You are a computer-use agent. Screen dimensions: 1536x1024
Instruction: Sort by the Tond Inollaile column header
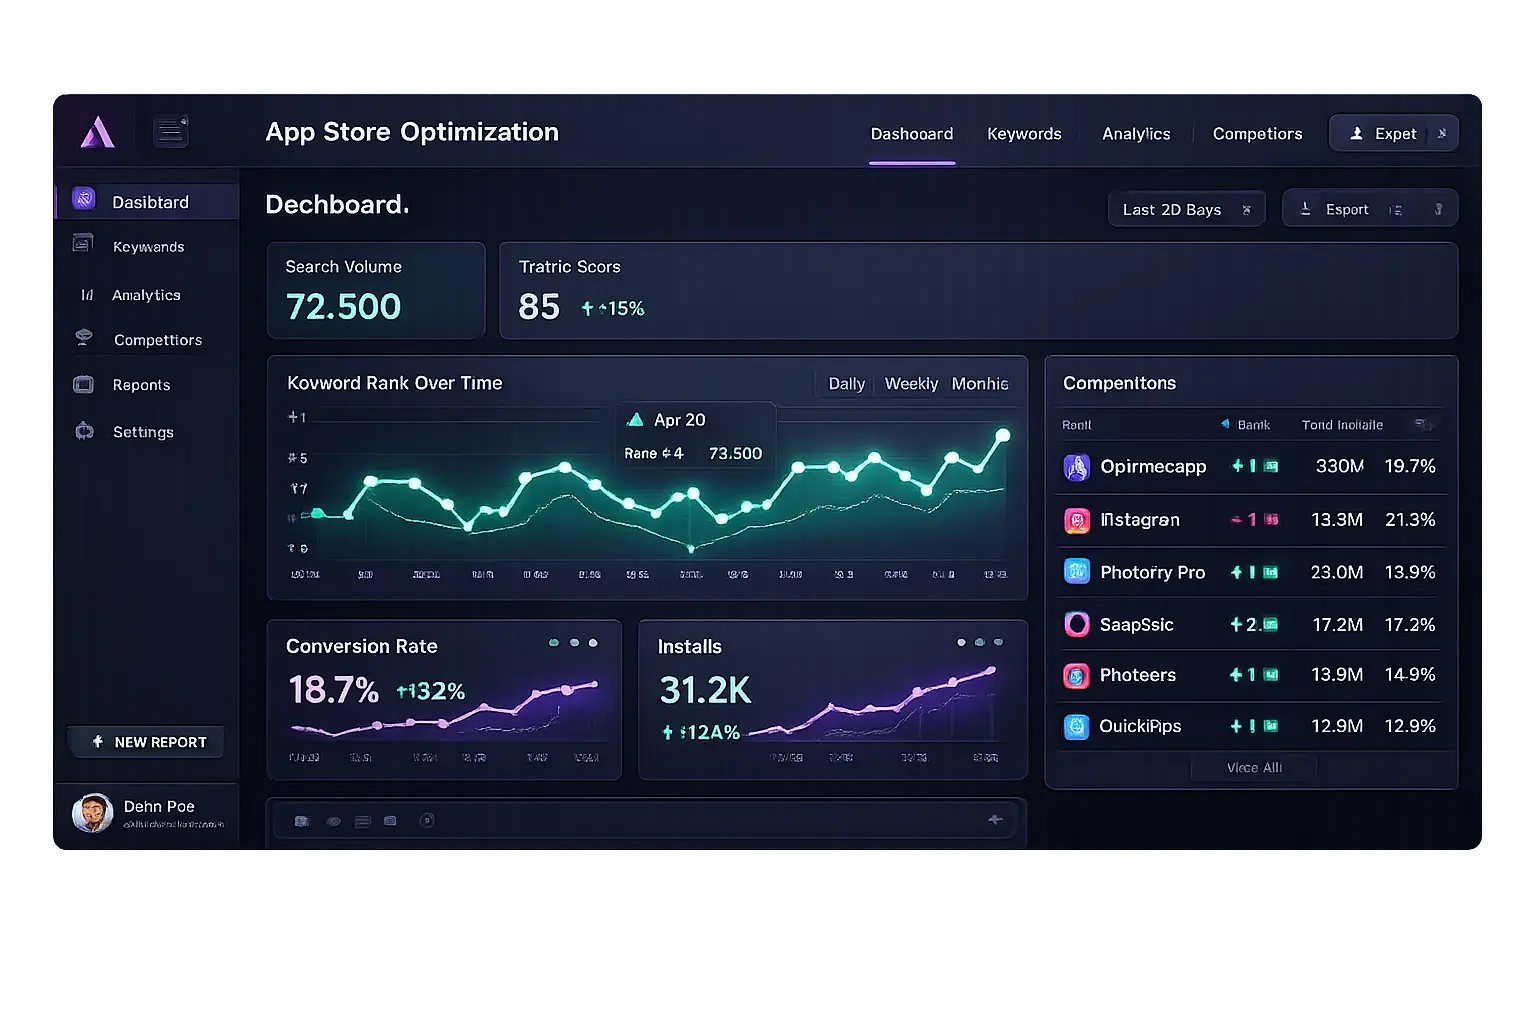coord(1342,425)
